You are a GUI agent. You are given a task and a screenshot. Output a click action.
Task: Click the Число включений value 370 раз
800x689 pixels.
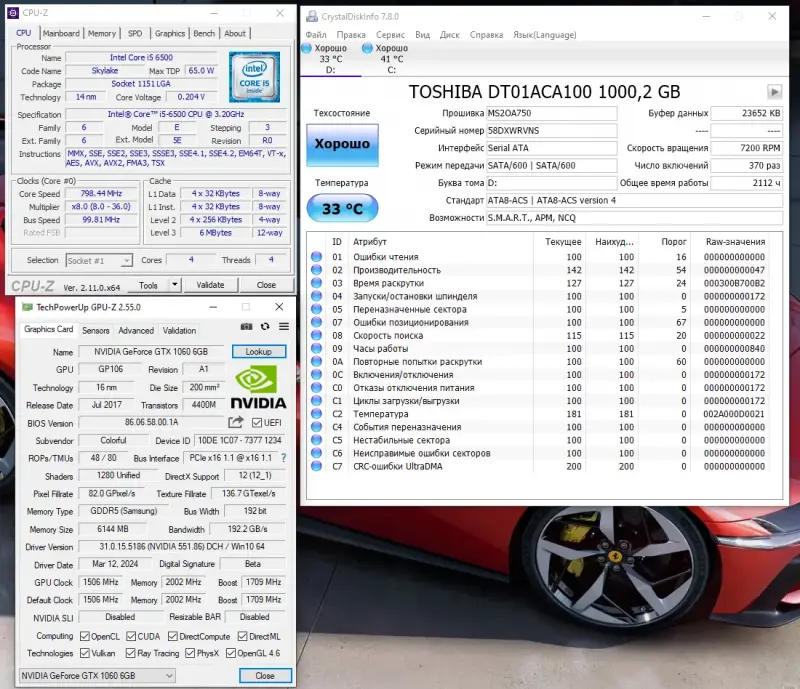point(746,165)
